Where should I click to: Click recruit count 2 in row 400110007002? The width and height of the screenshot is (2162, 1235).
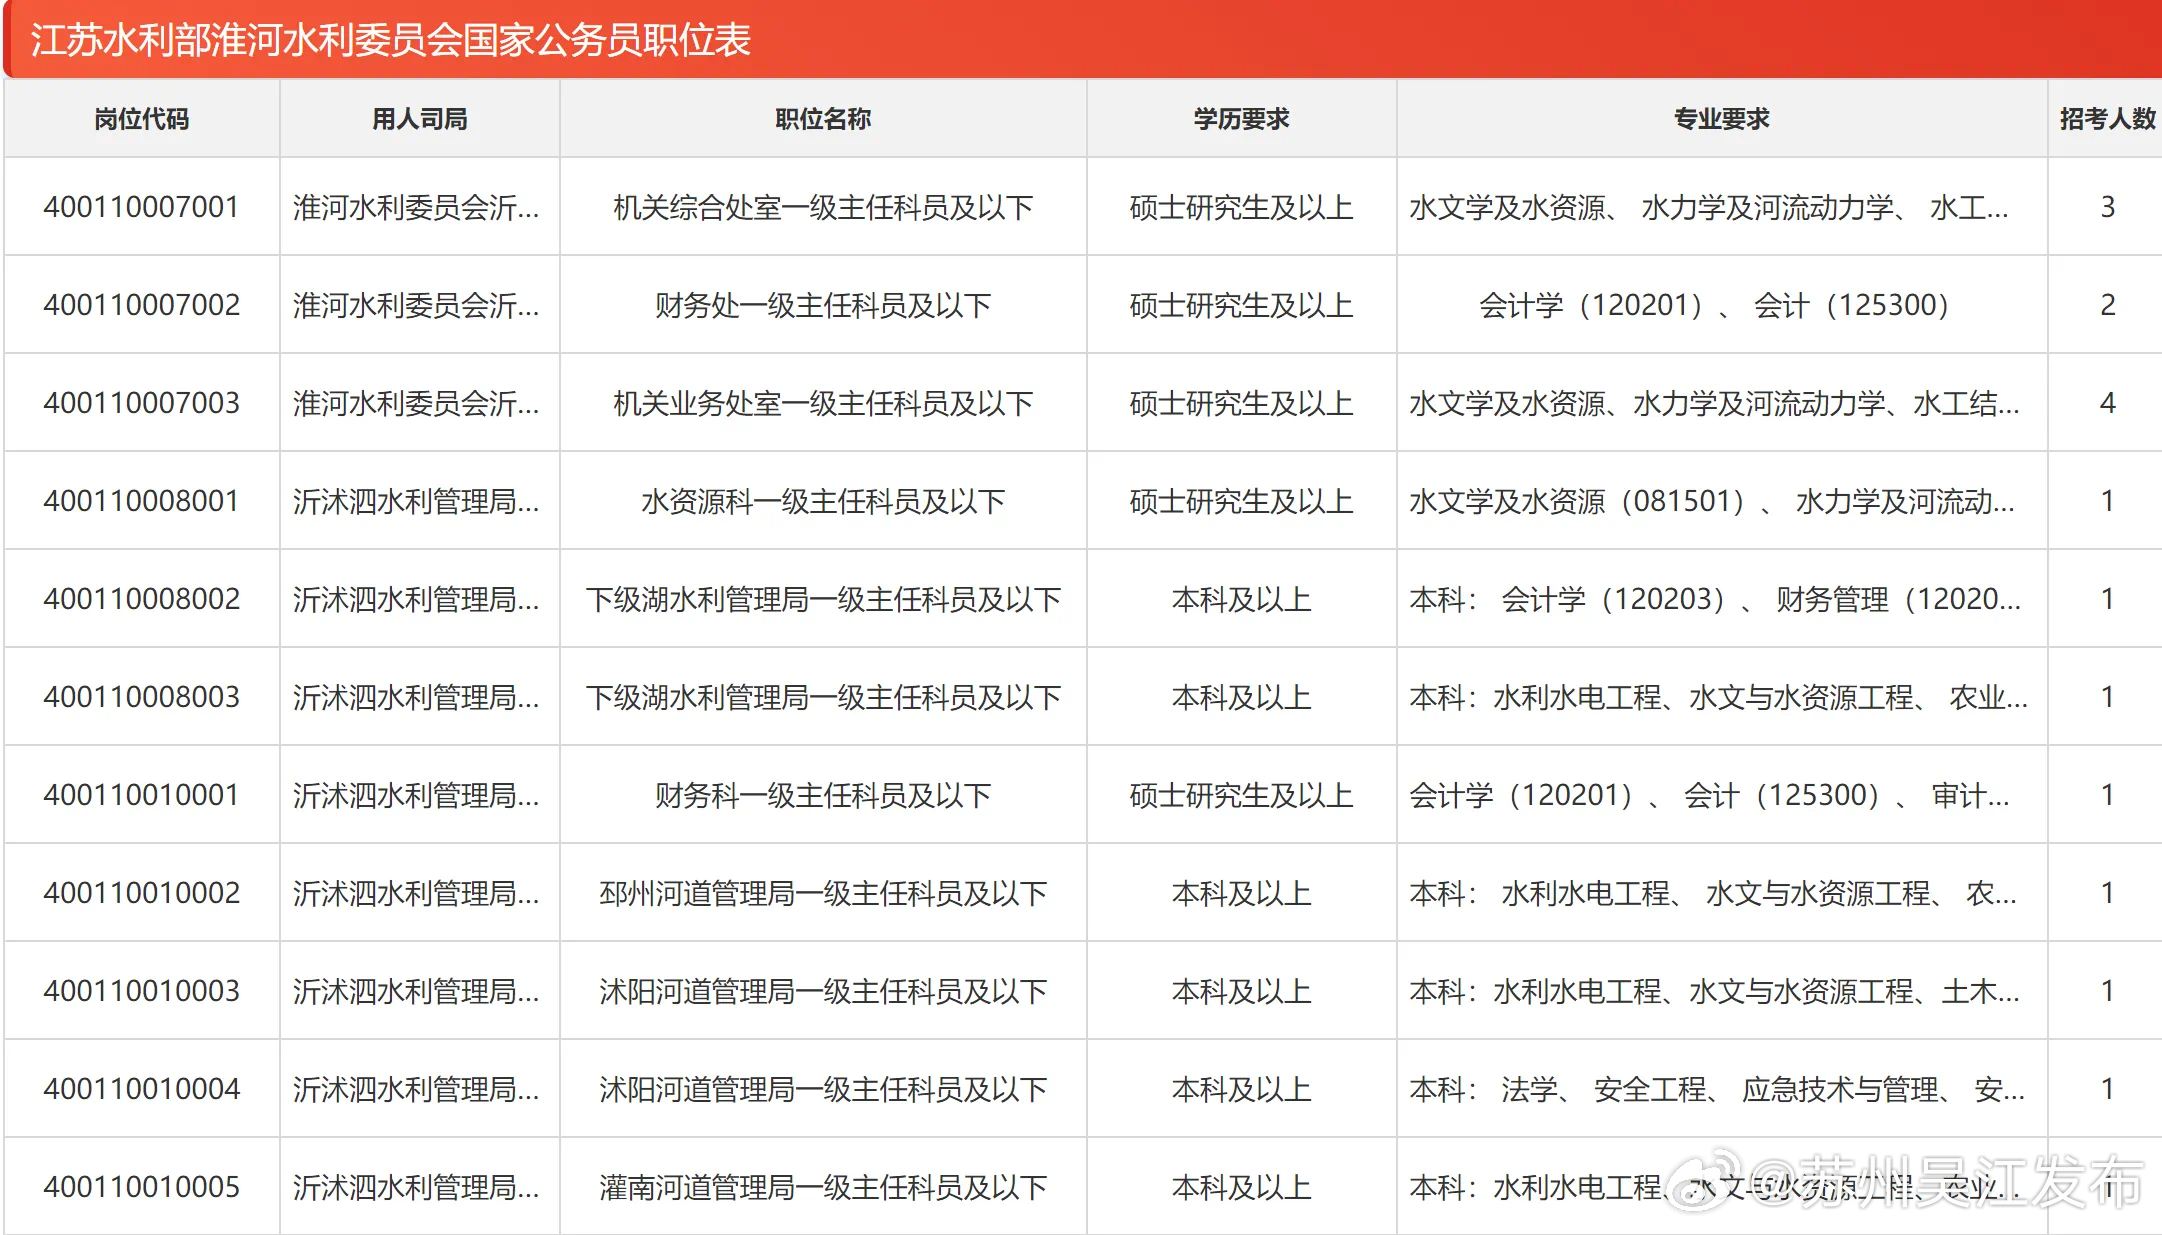click(x=2107, y=305)
